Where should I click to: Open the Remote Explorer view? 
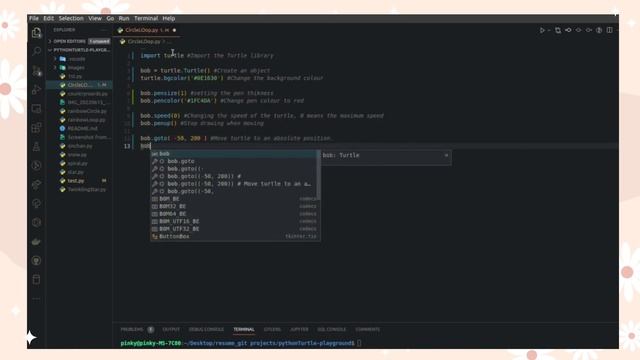(36, 109)
